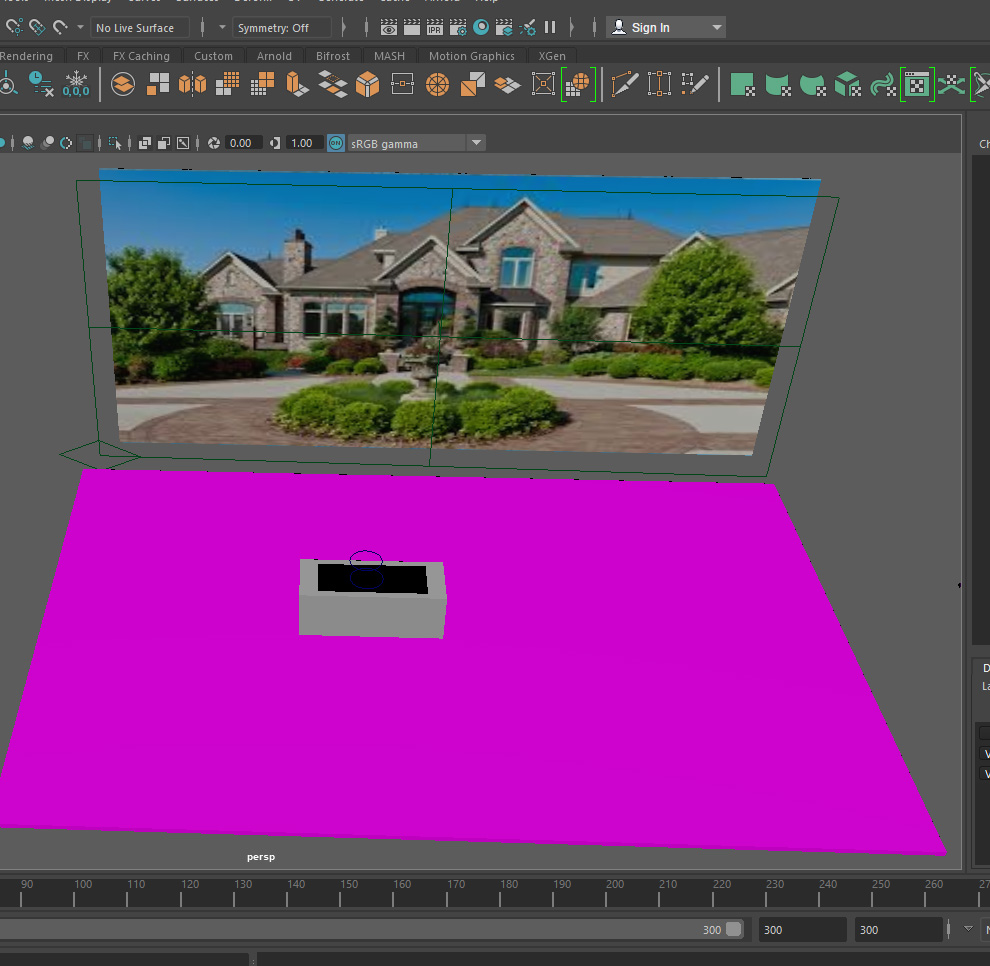The width and height of the screenshot is (990, 966).
Task: Click the cylindrical UV mapping green icon
Action: click(778, 84)
